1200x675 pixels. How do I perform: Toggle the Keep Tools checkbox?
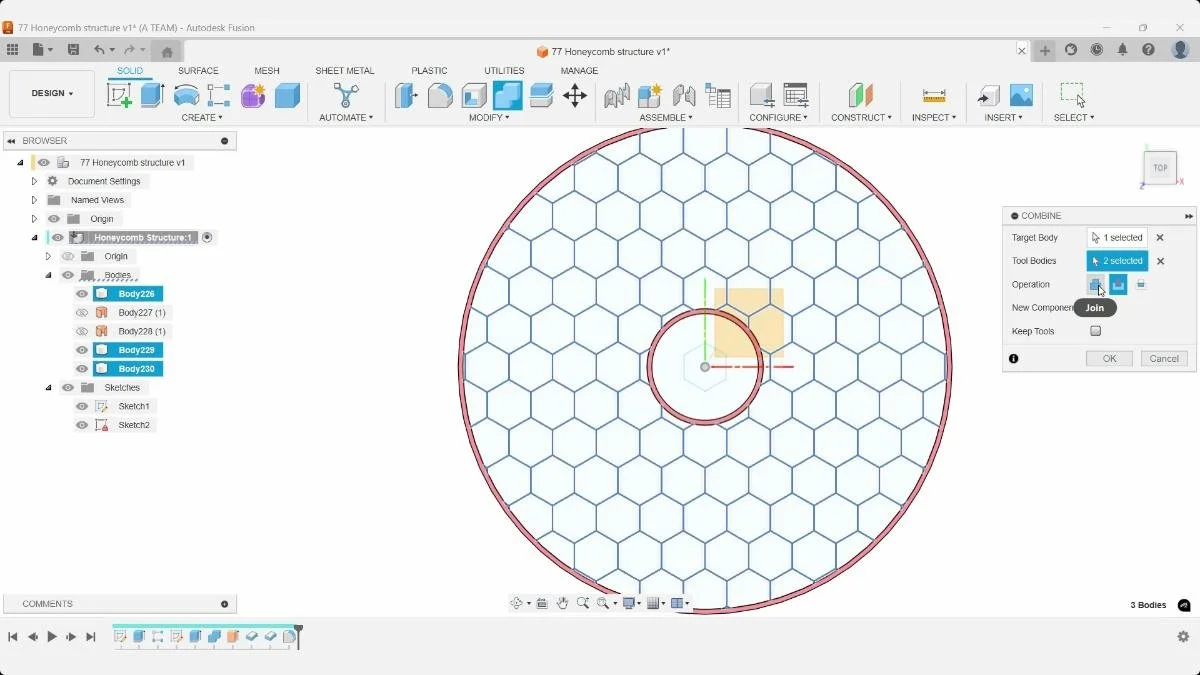click(1095, 331)
